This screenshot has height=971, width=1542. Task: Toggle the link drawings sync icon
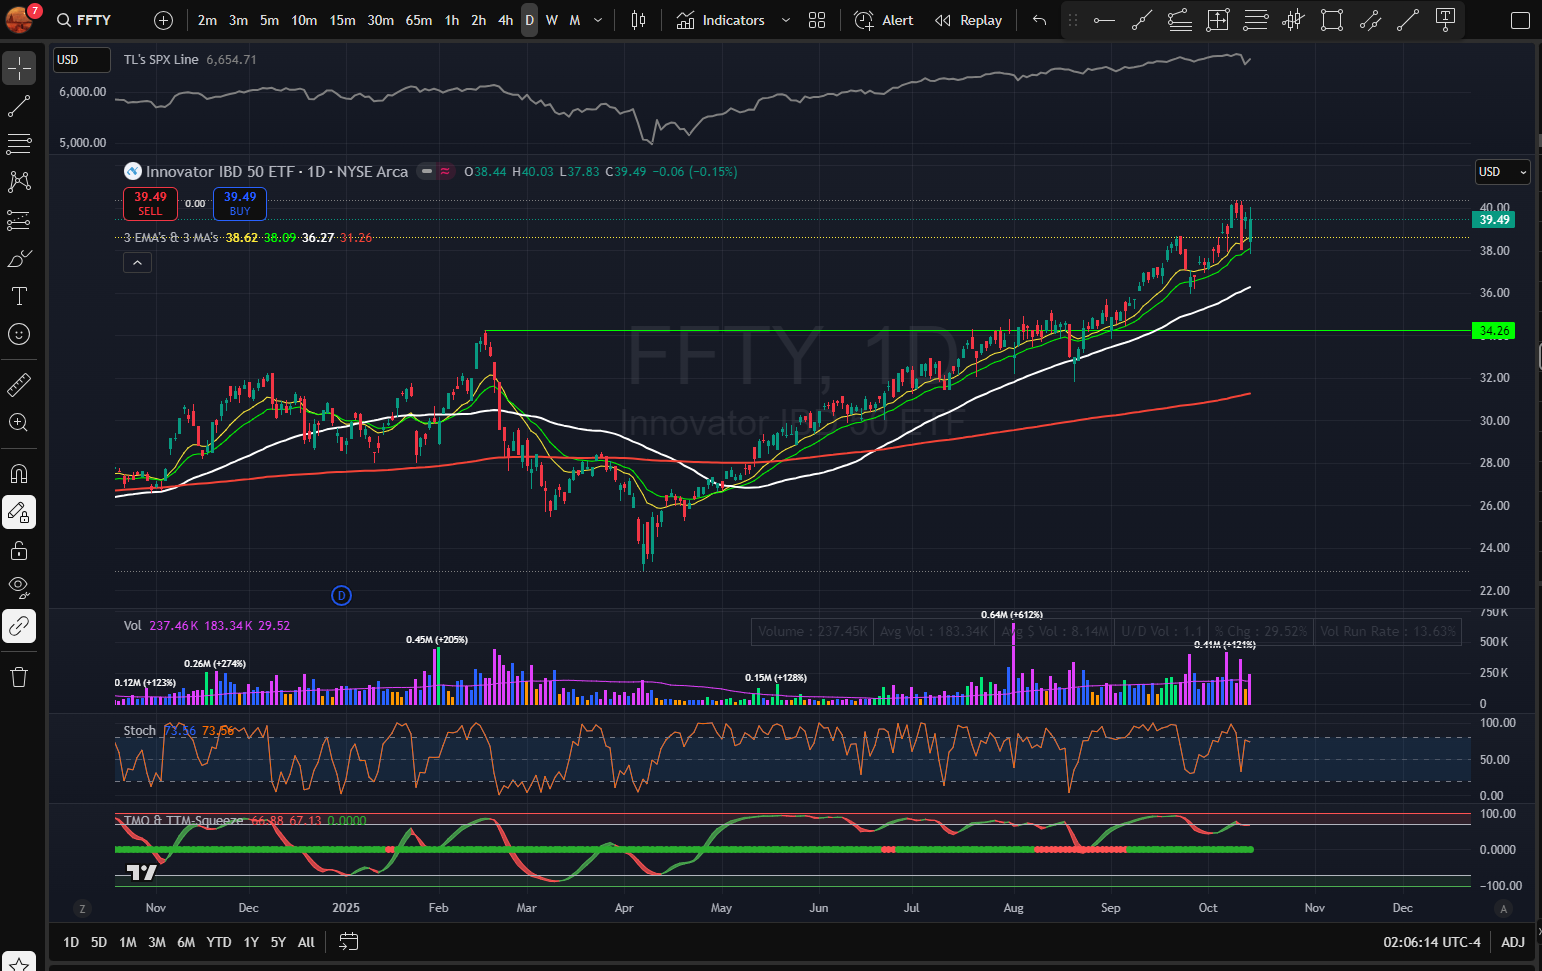(19, 626)
